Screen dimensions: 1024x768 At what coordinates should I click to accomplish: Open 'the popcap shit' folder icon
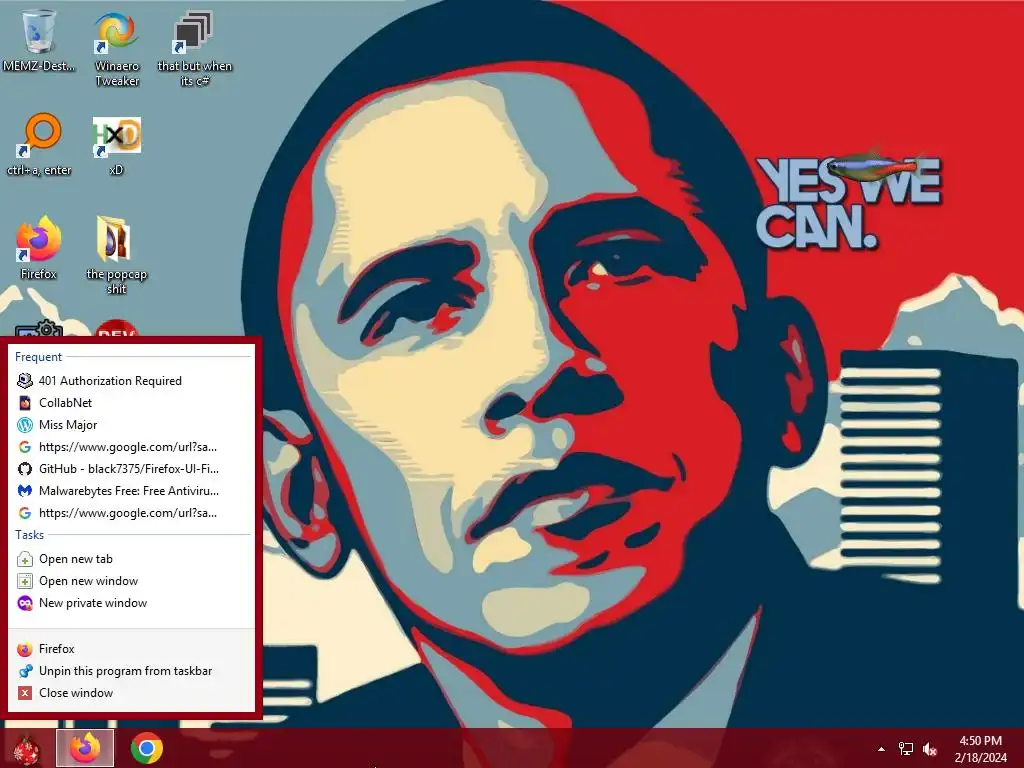pos(116,255)
